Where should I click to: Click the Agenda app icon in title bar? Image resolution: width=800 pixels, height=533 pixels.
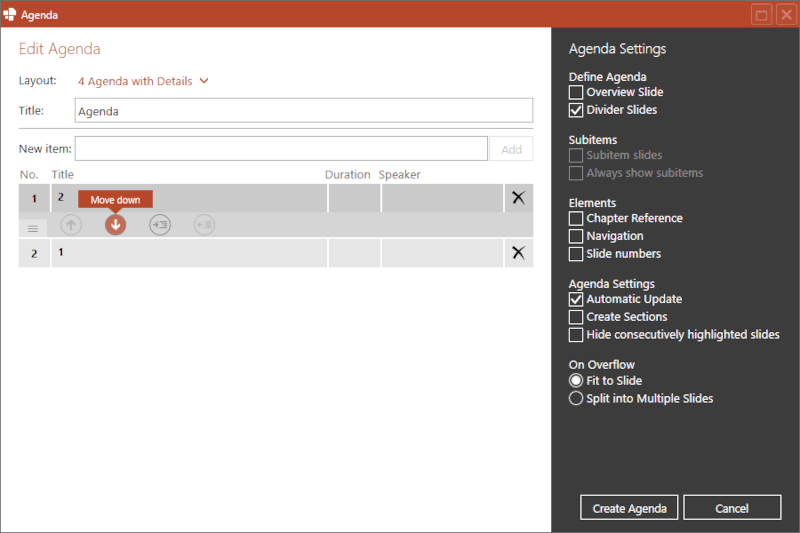click(10, 14)
